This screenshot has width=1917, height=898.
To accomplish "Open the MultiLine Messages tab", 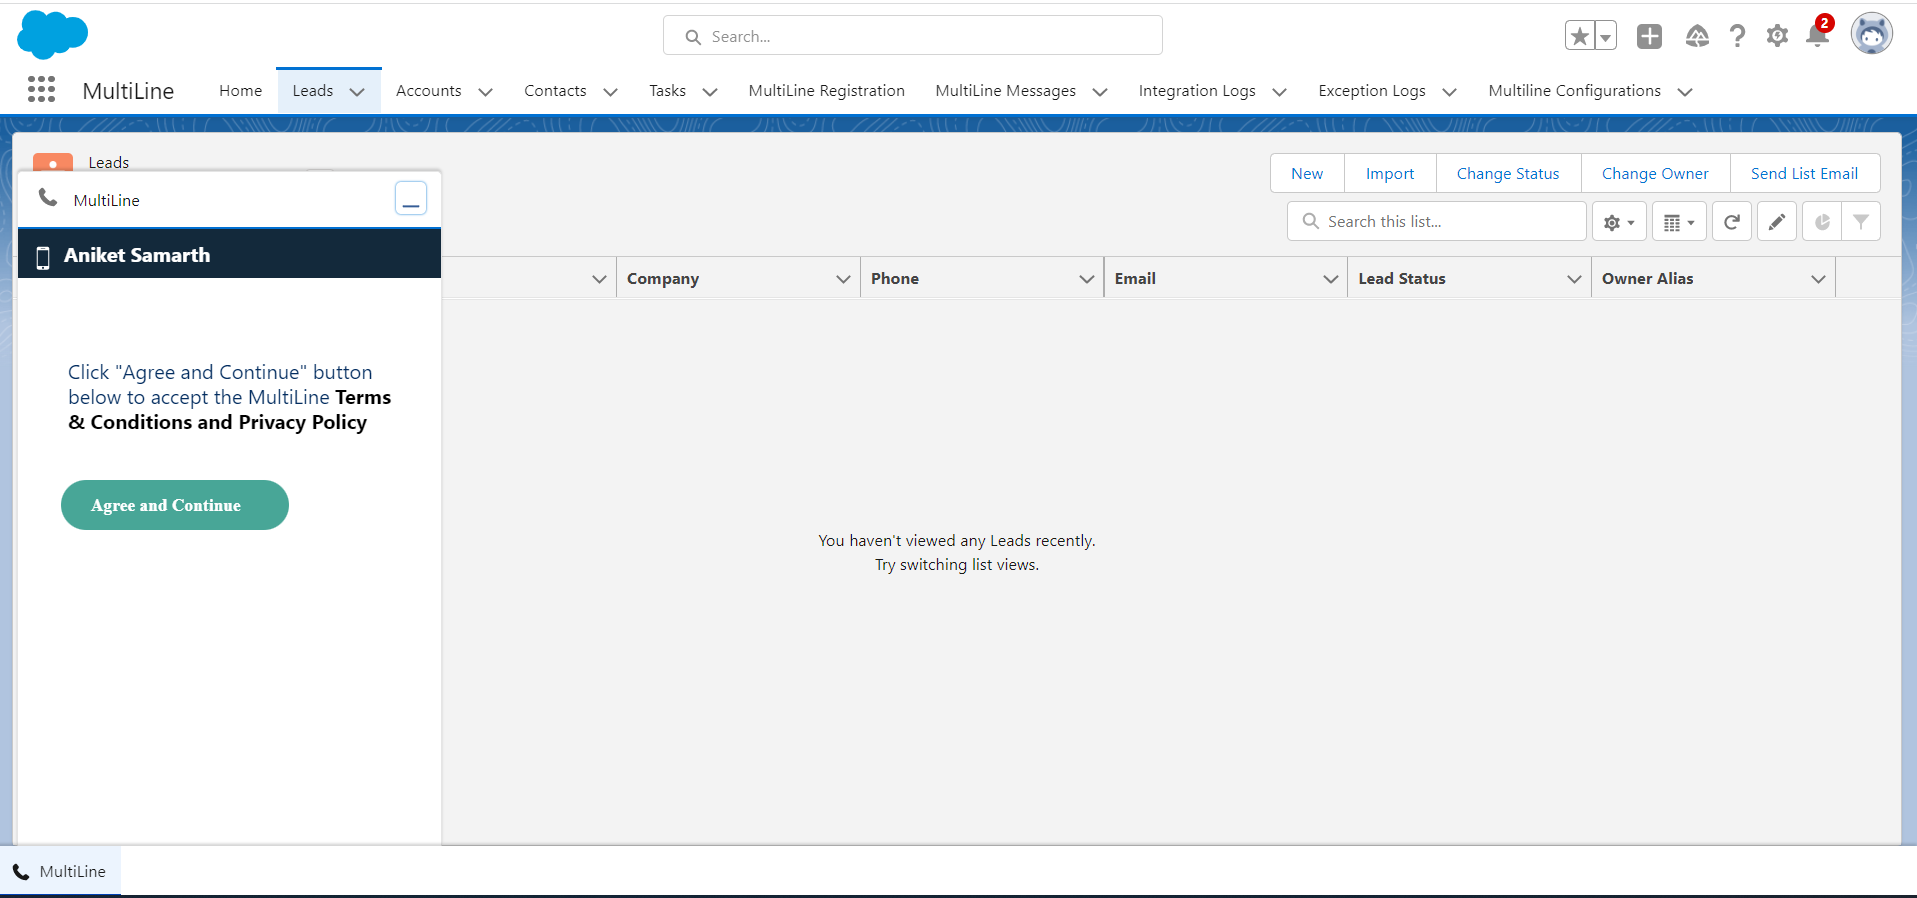I will tap(1005, 91).
